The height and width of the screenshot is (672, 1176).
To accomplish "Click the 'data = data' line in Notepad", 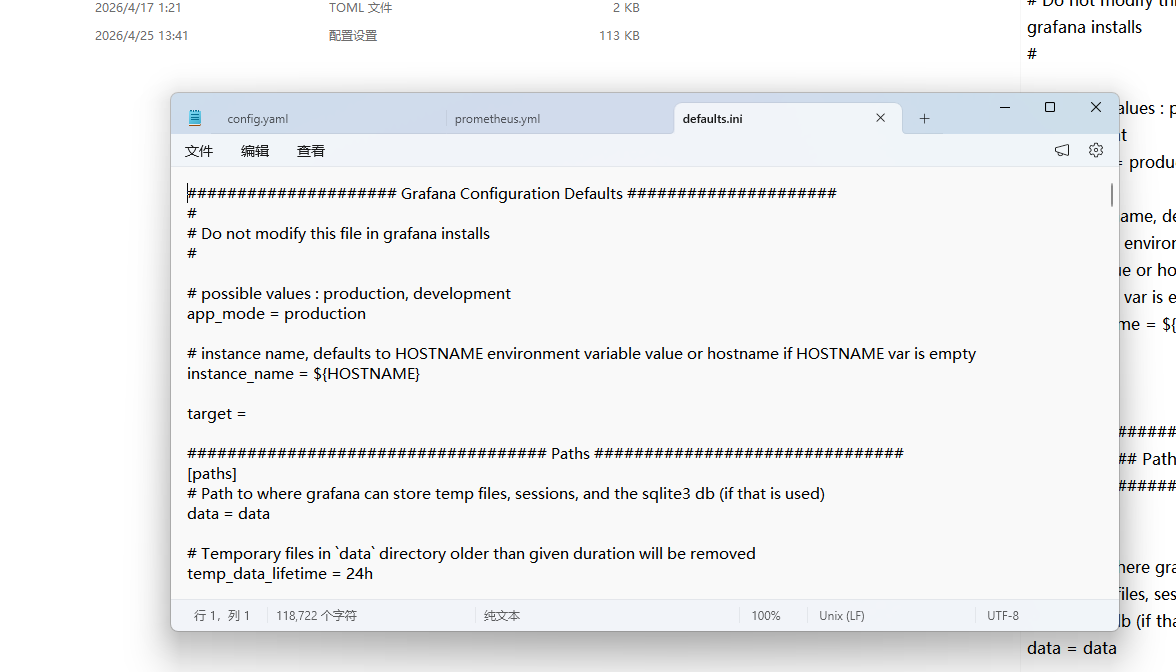I will pos(228,514).
